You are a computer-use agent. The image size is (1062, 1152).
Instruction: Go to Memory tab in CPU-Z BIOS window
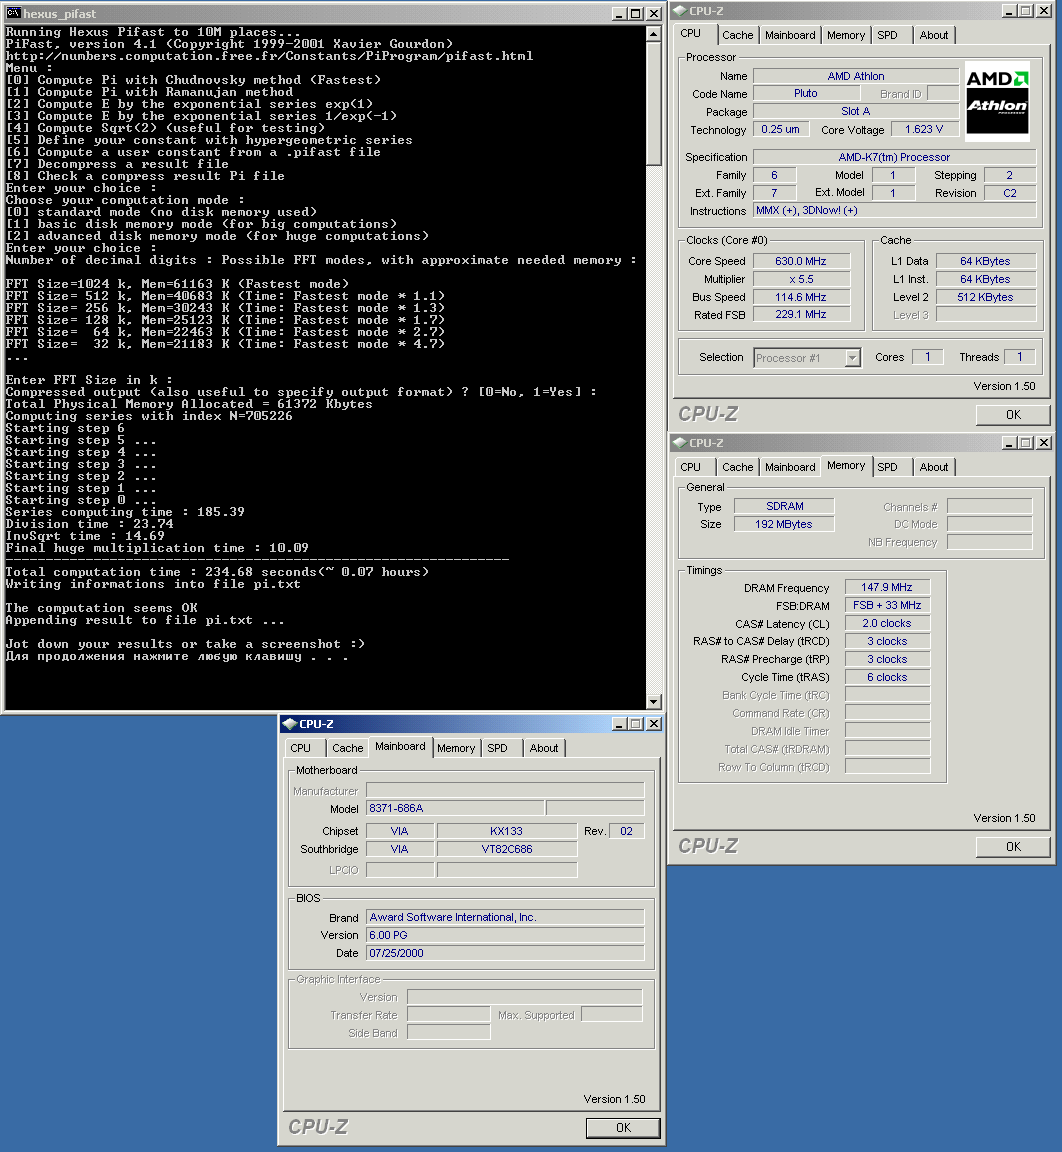[x=456, y=748]
